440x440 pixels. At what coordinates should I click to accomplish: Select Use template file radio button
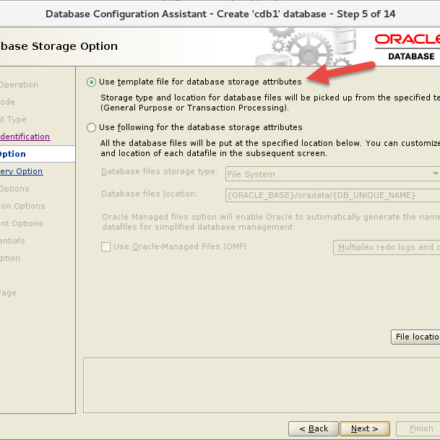(x=91, y=82)
